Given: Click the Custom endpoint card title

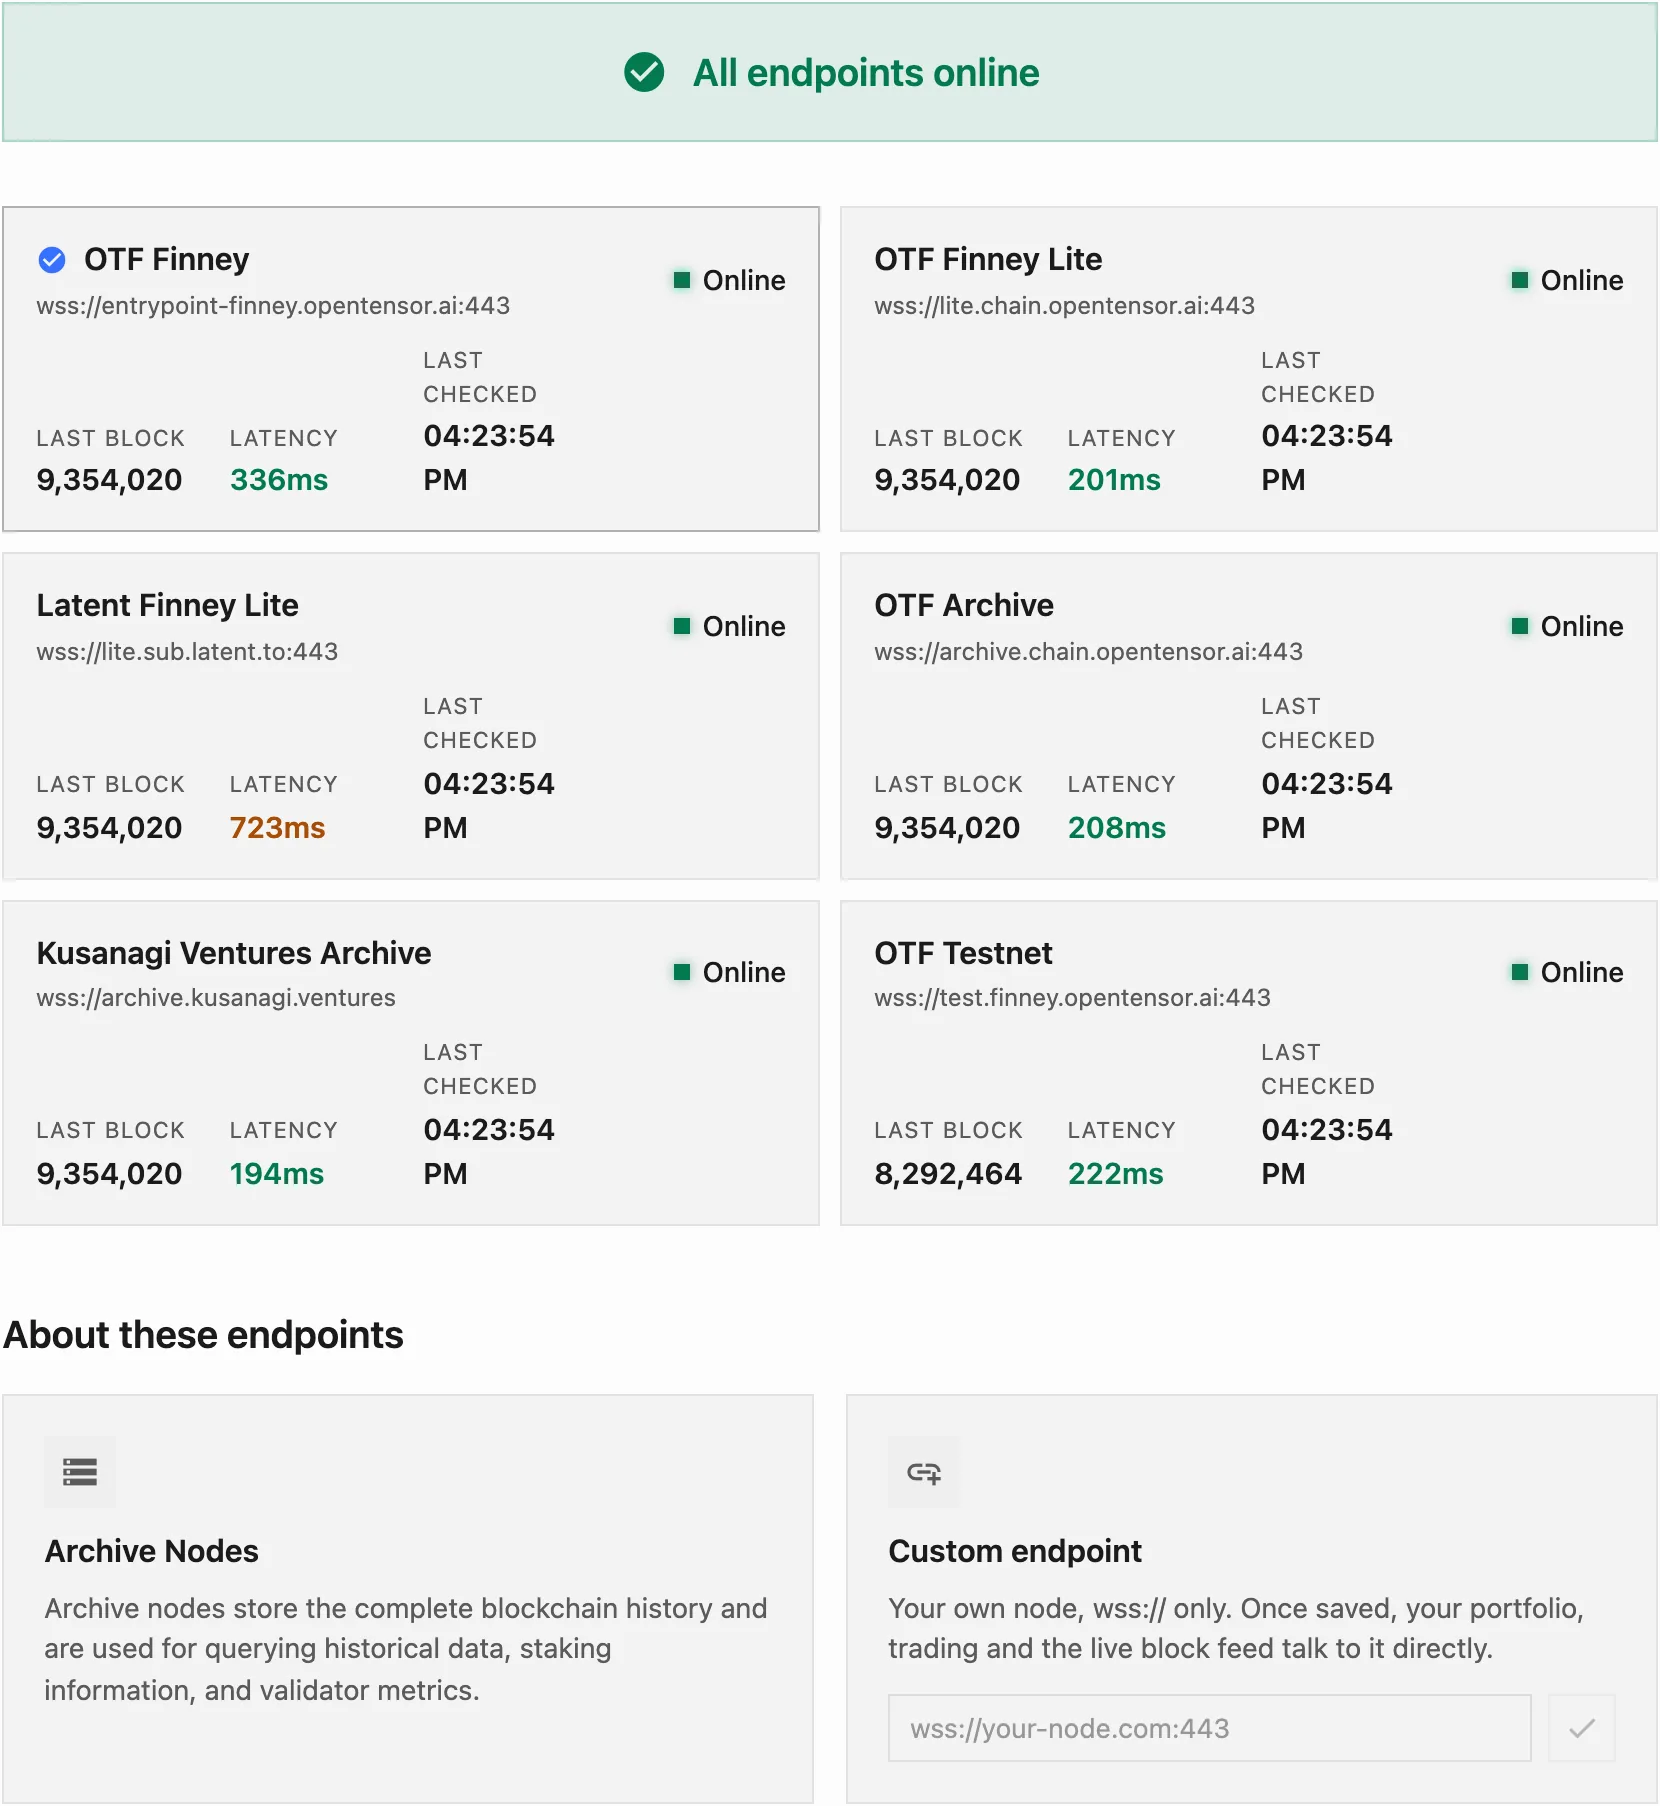Looking at the screenshot, I should pos(1015,1551).
